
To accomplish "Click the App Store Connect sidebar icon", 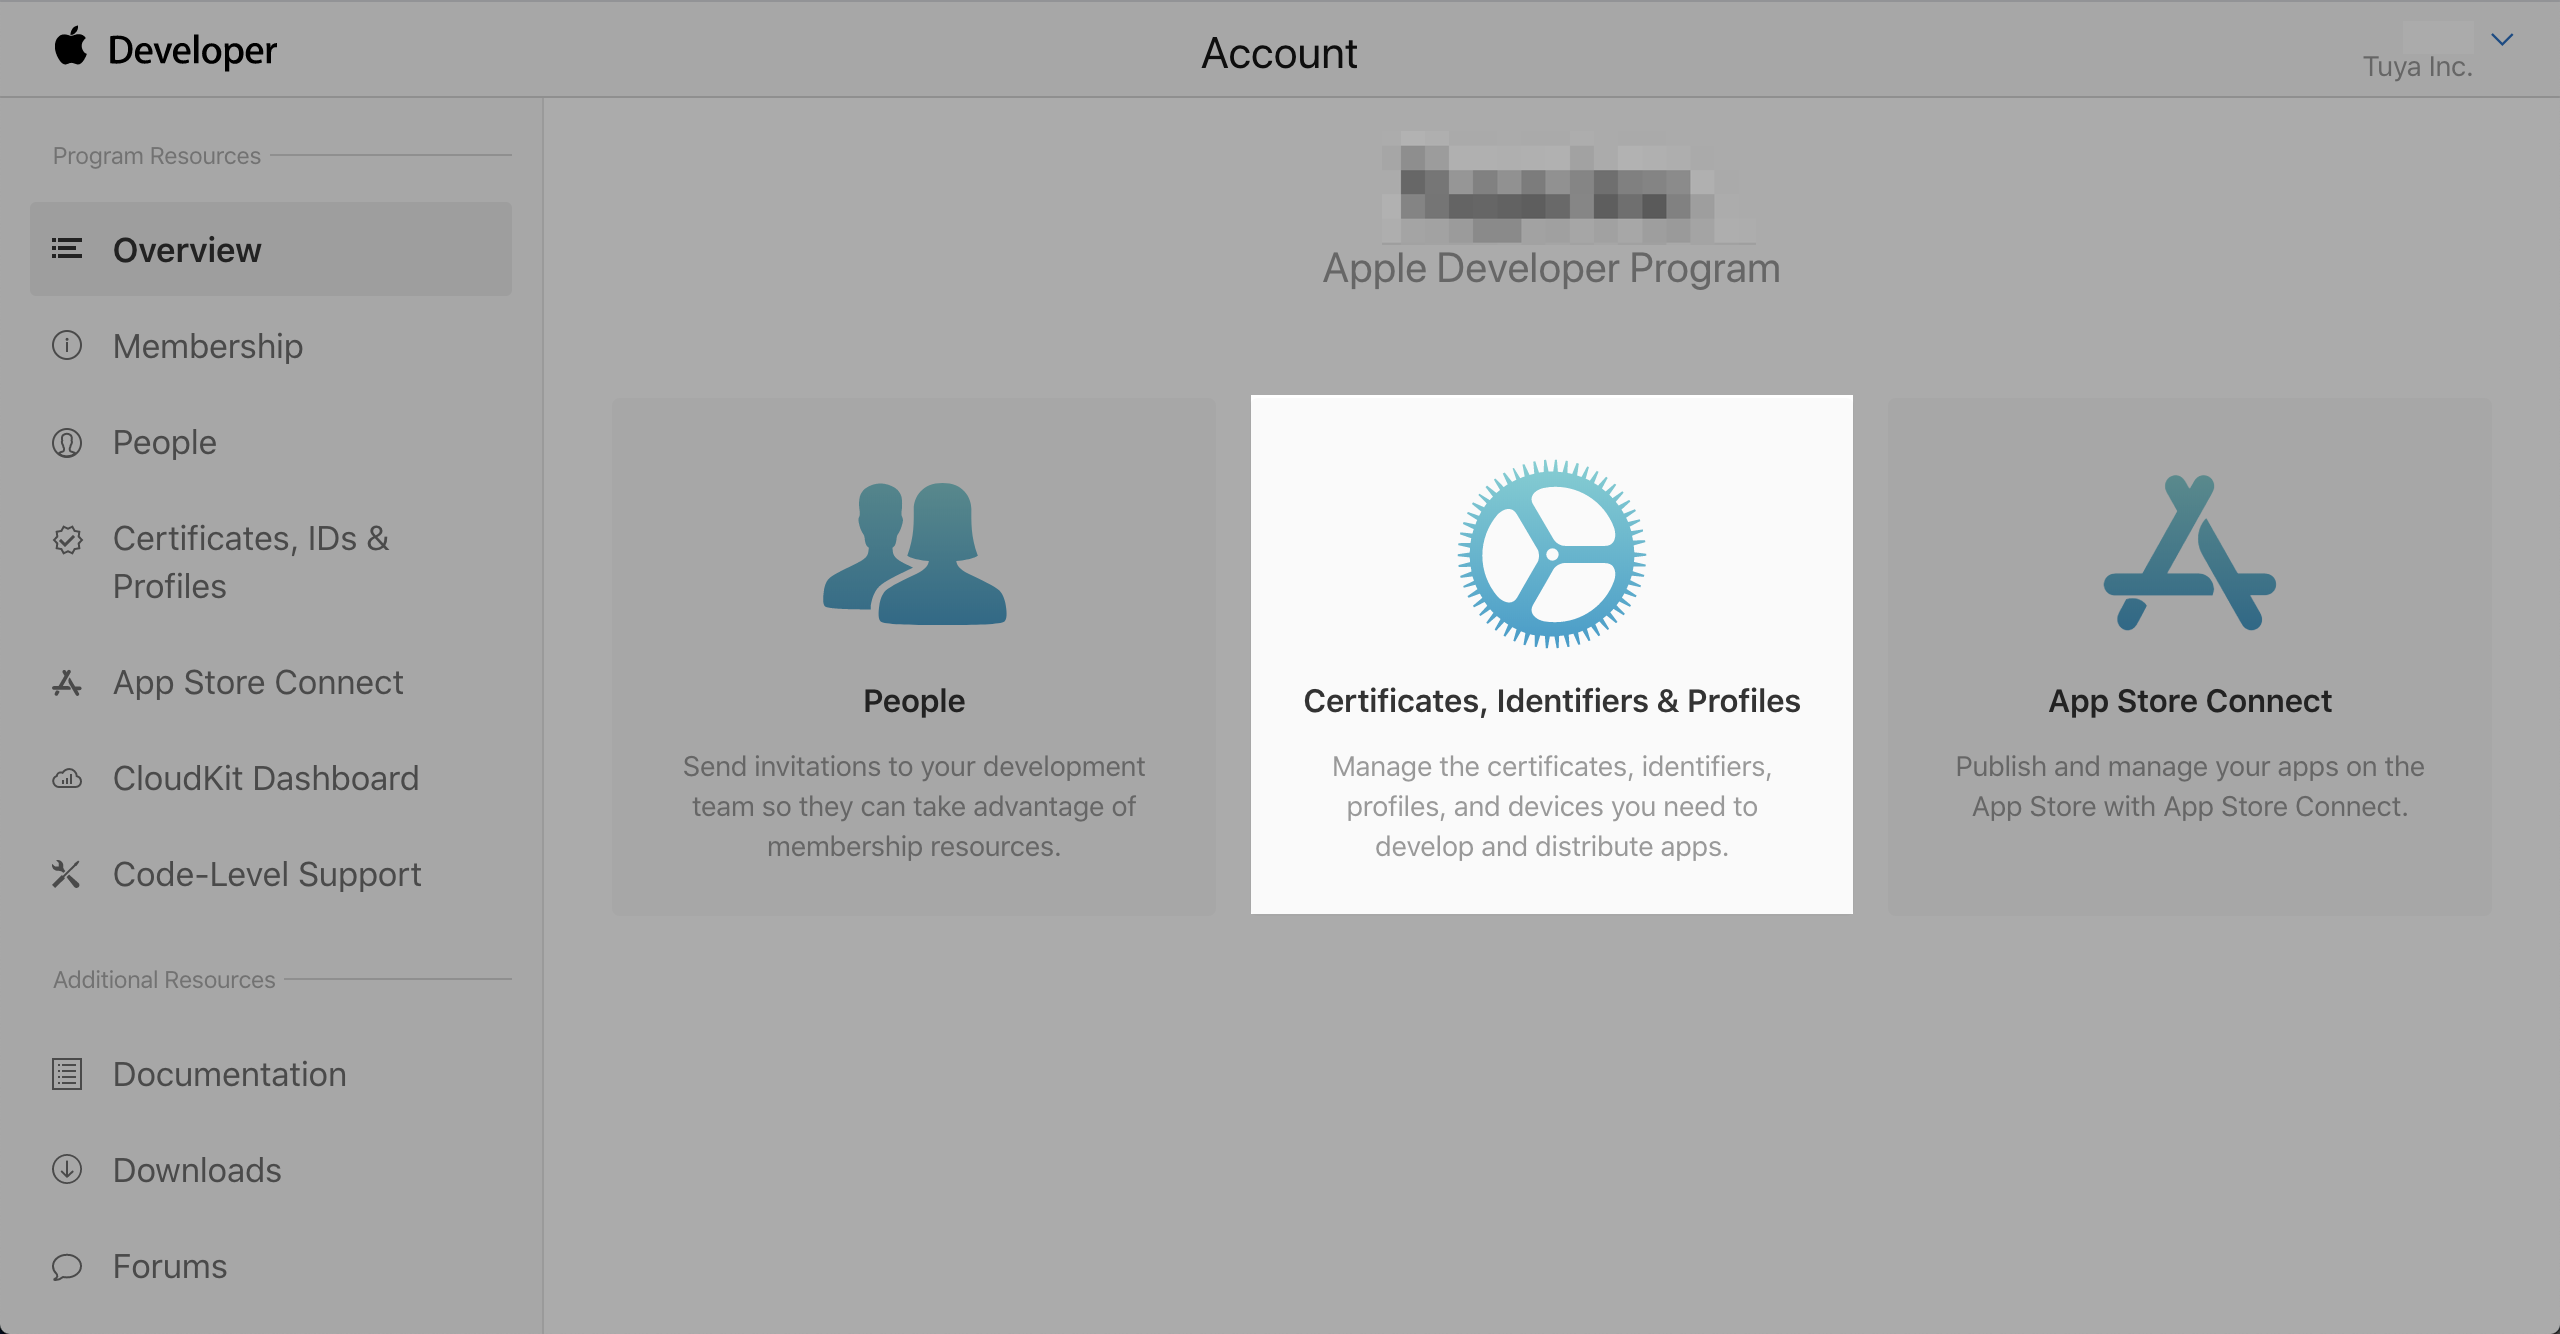I will point(67,682).
